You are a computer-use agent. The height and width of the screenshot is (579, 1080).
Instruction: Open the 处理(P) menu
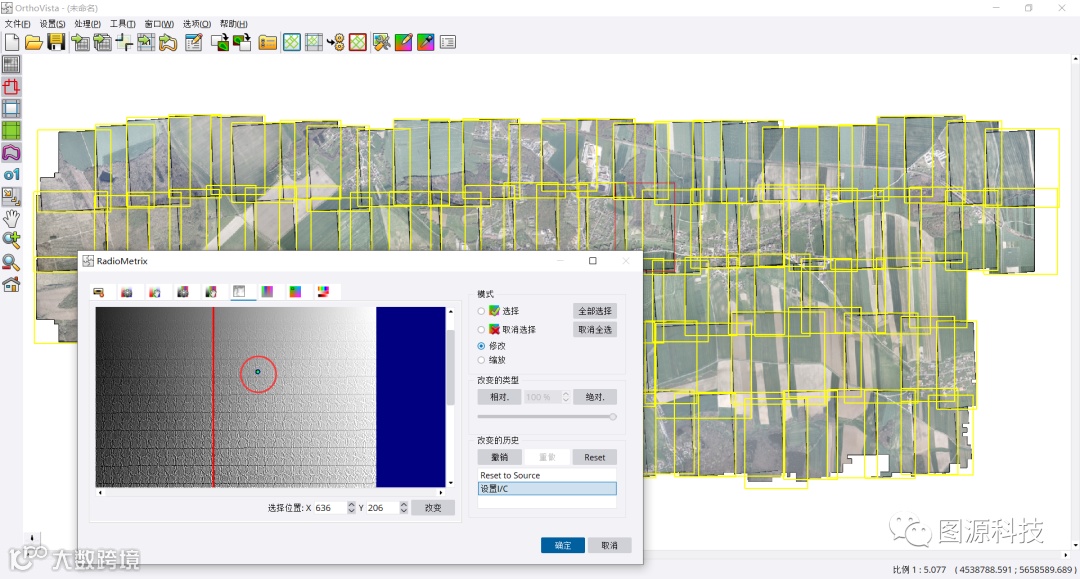[87, 24]
